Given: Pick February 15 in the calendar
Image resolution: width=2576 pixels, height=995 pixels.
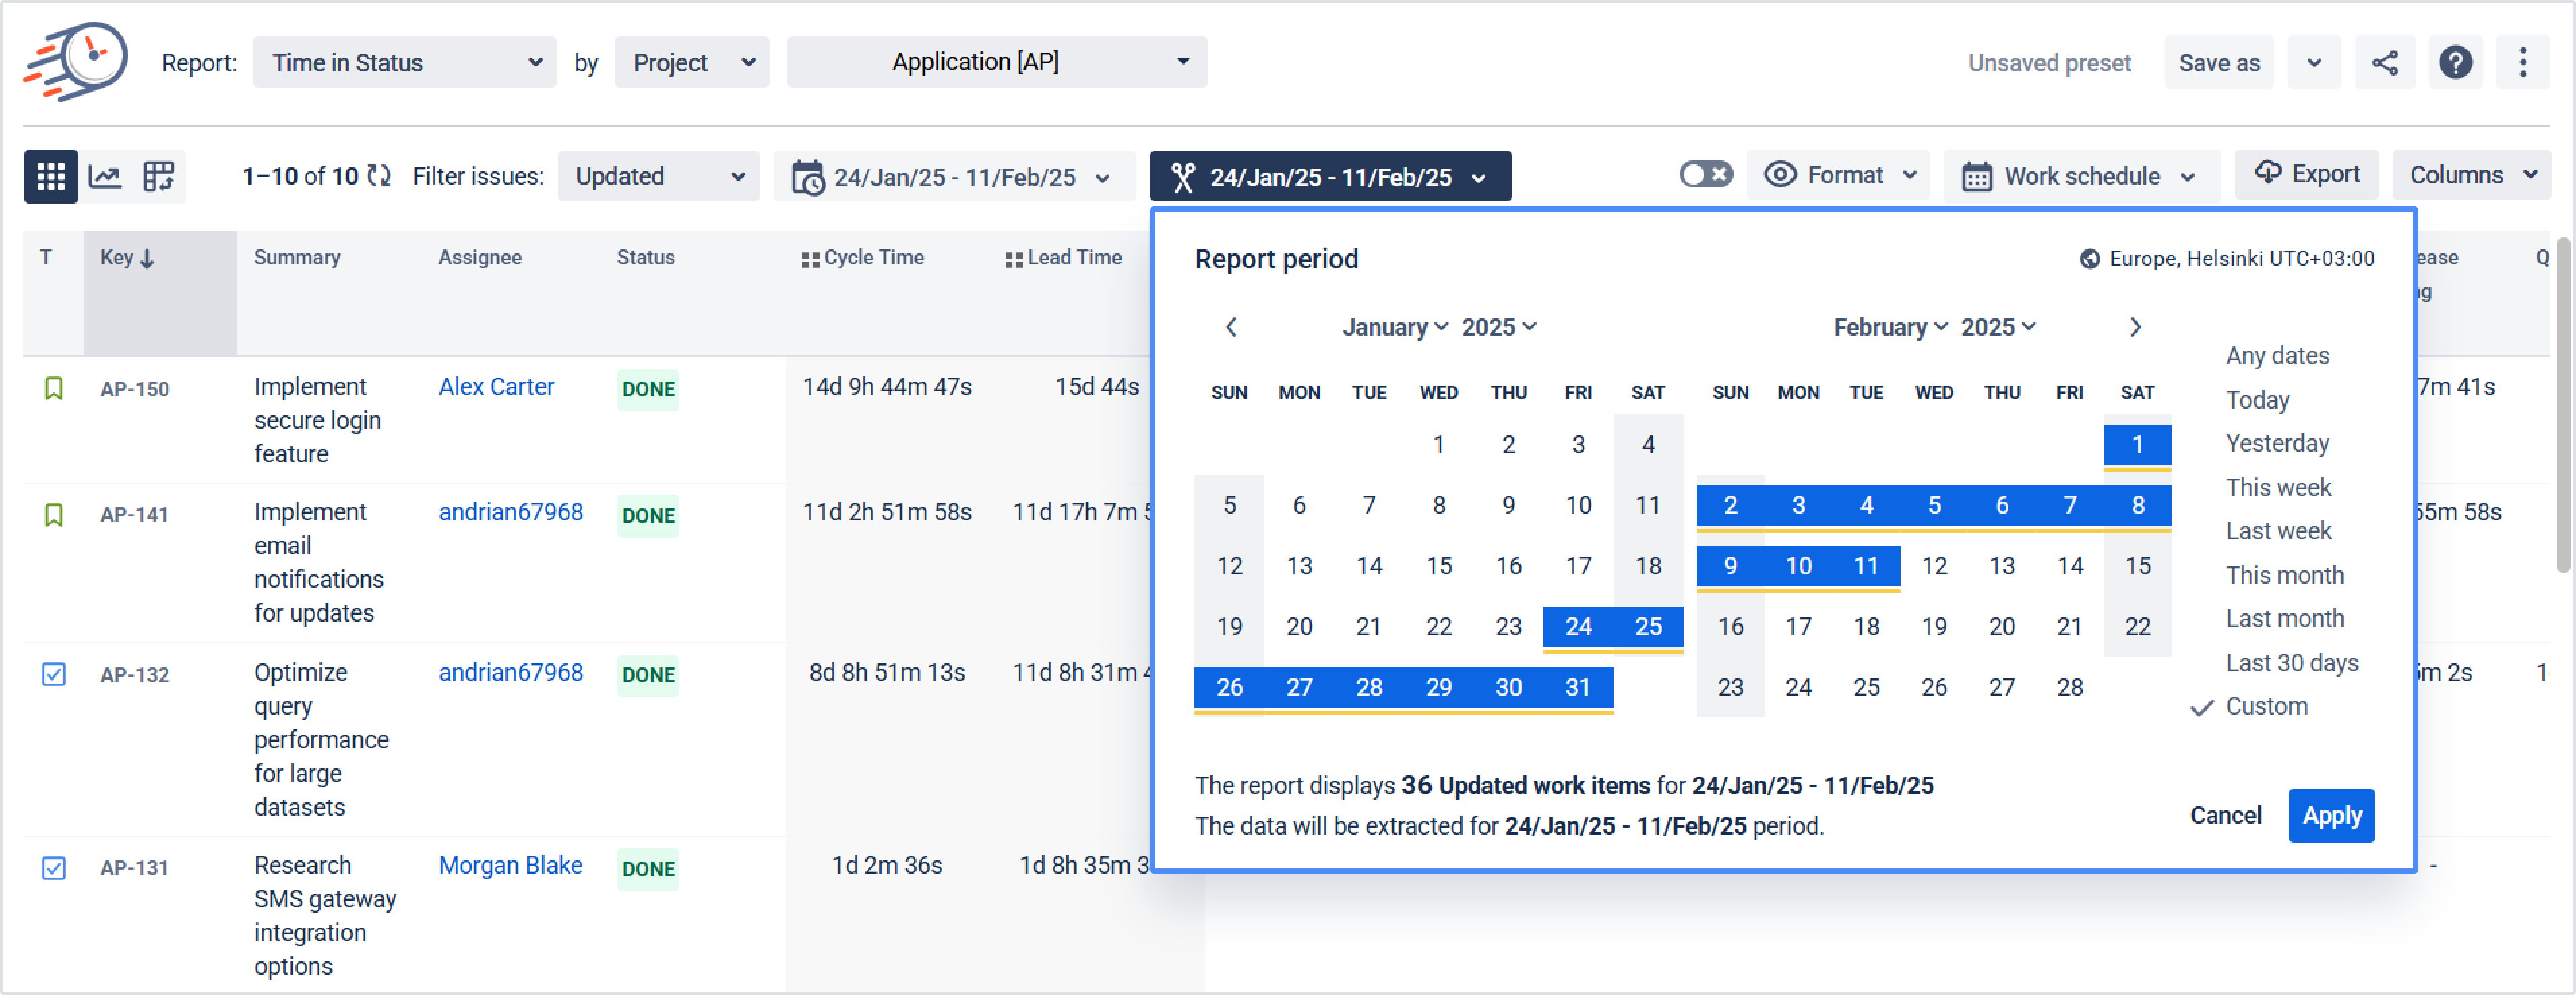Looking at the screenshot, I should 2137,566.
